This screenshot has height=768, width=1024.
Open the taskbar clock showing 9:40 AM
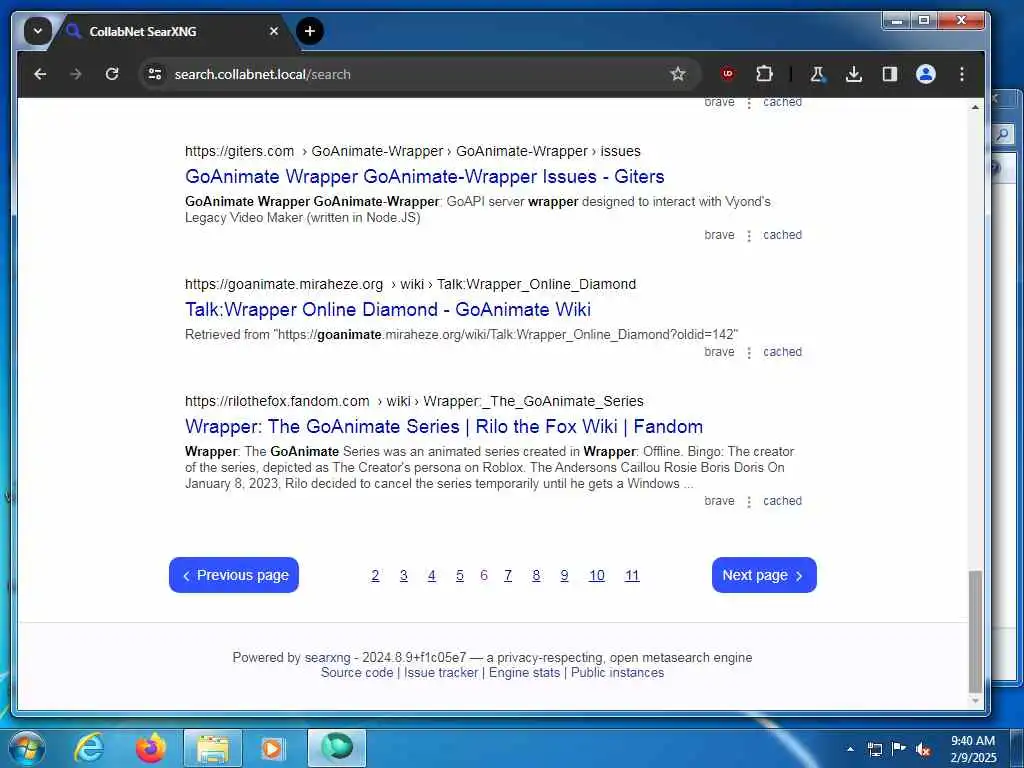973,749
